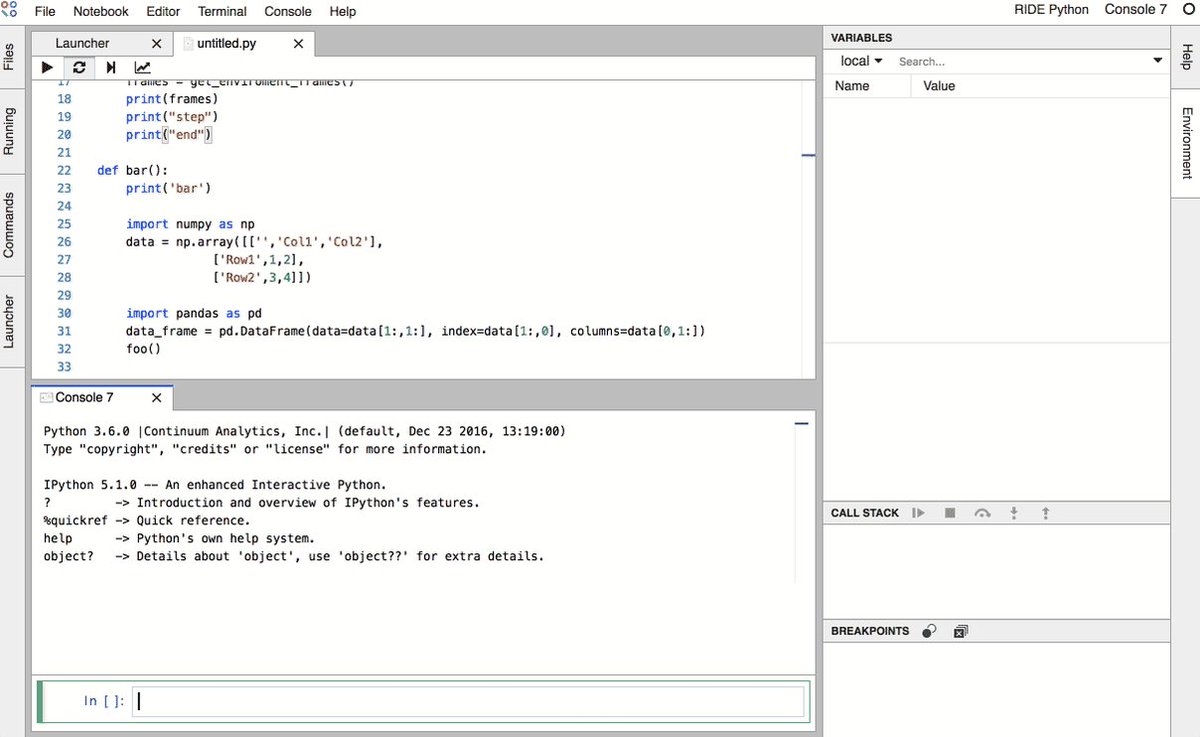1200x737 pixels.
Task: Select the Environment tab on right sidebar
Action: [1187, 143]
